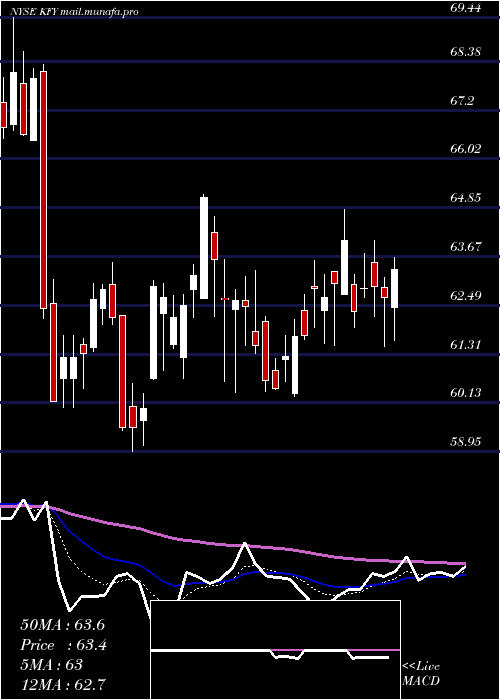500x700 pixels.
Task: Click the 62.49 price axis label
Action: (466, 296)
